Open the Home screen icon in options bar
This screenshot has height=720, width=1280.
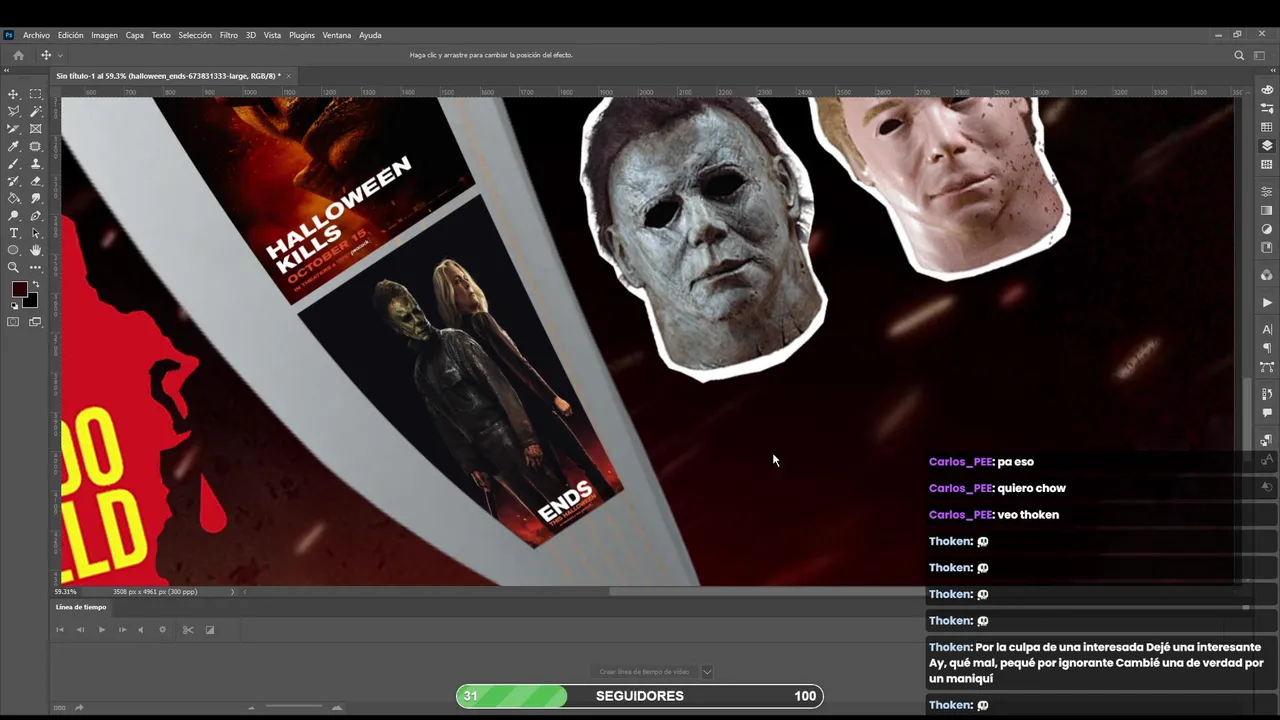coord(18,55)
